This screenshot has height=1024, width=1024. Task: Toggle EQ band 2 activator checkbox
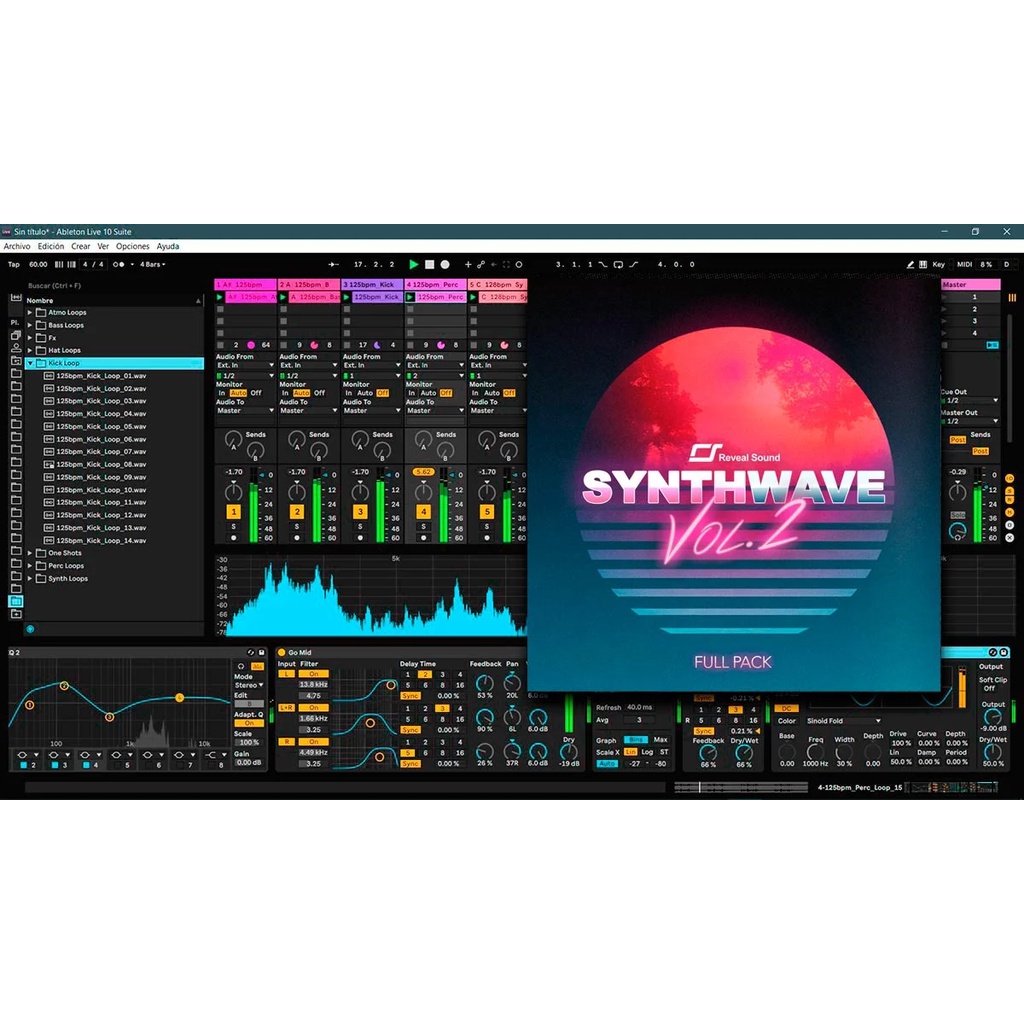pyautogui.click(x=24, y=765)
